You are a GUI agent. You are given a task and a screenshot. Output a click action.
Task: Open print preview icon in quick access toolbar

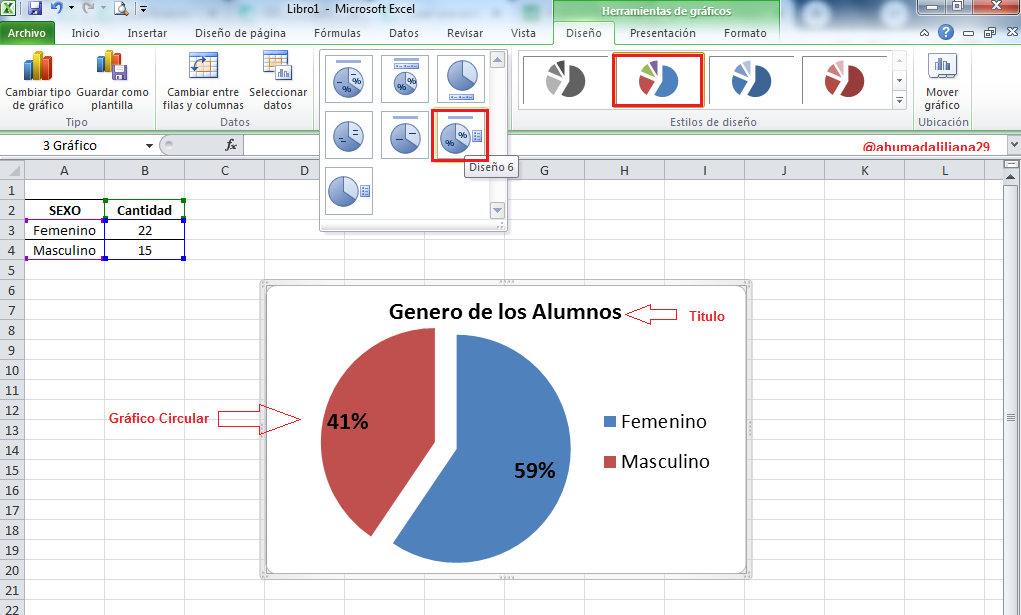121,8
